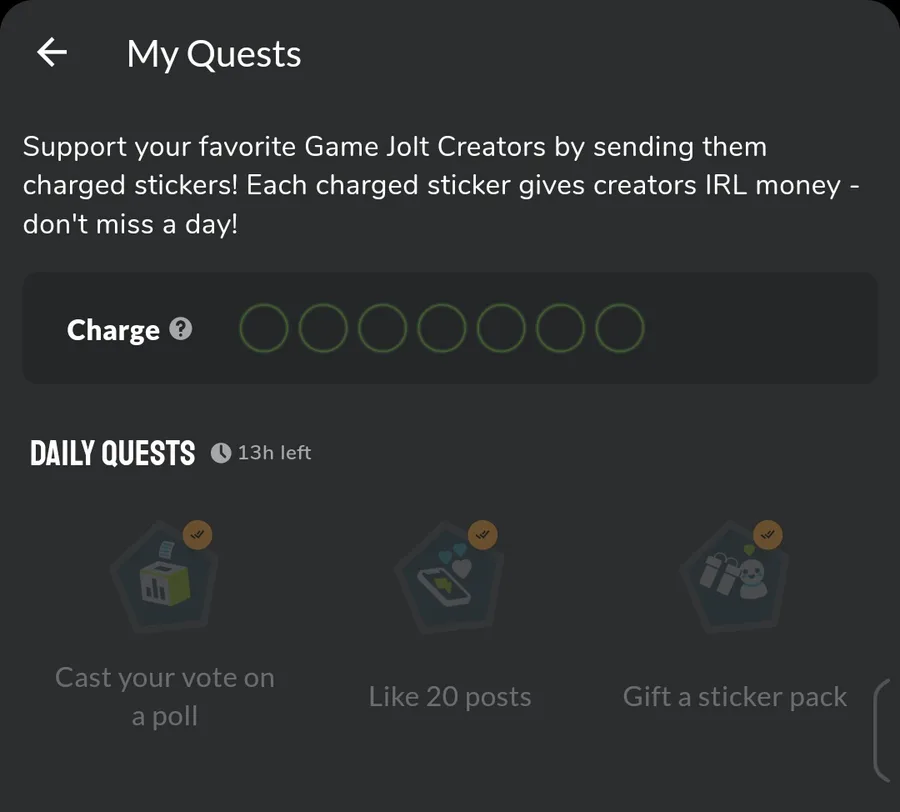Tap the completed checkmark on the Like quest

click(x=483, y=536)
